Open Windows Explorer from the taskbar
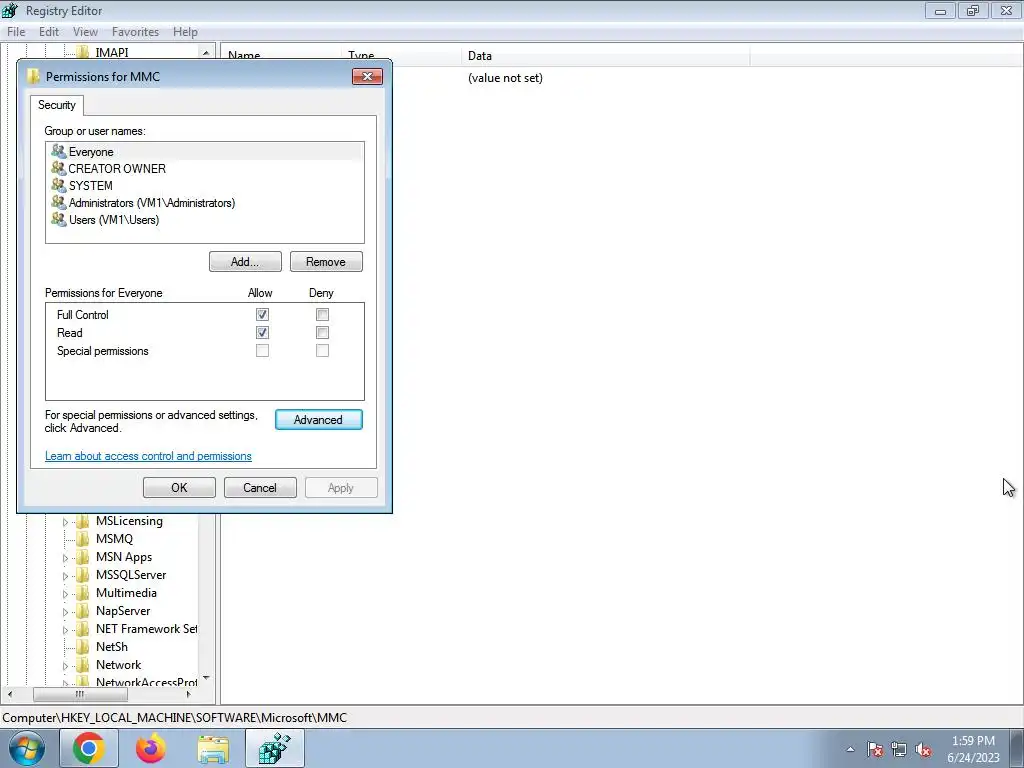The width and height of the screenshot is (1024, 768). pos(213,749)
